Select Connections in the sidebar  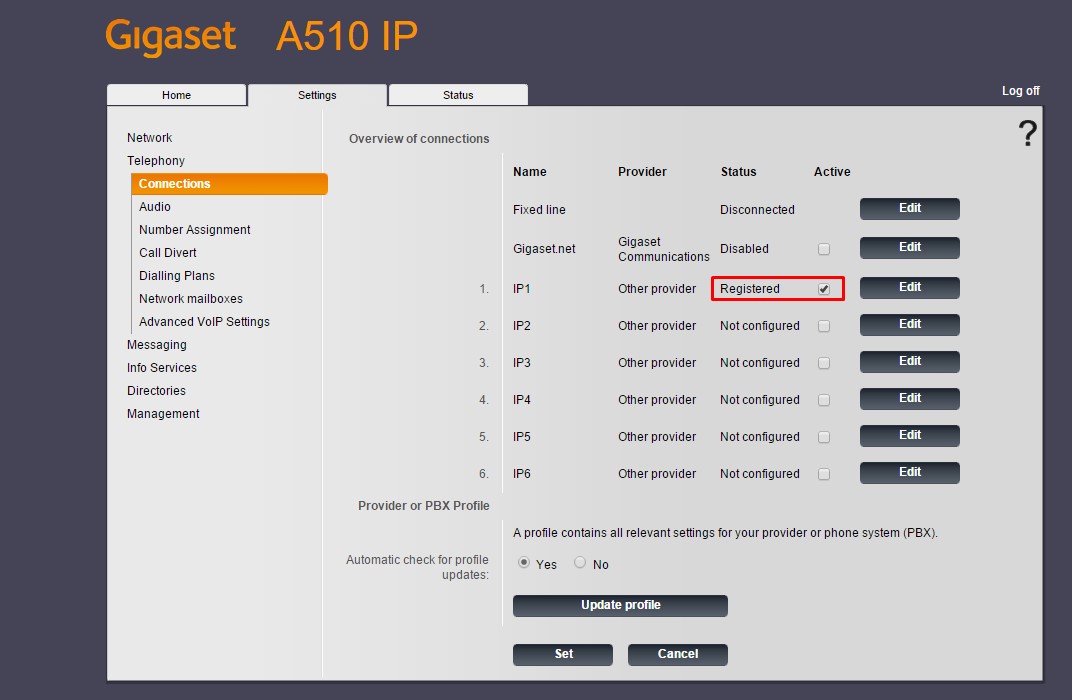tap(229, 184)
